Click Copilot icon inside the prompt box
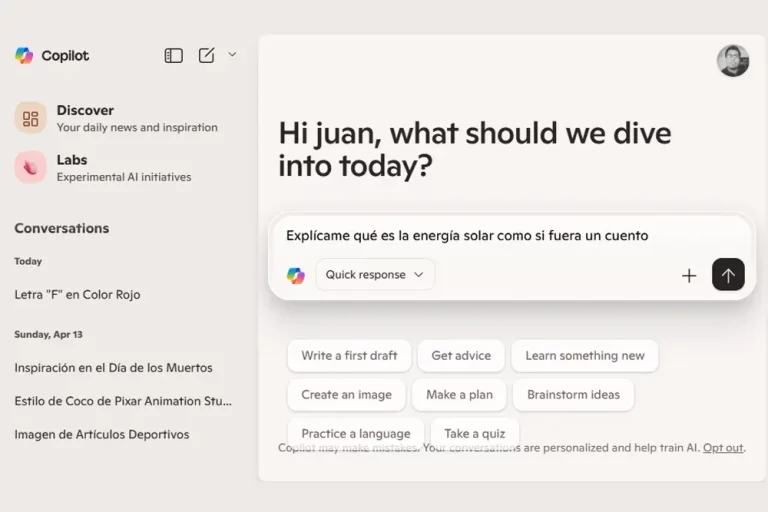The width and height of the screenshot is (768, 512). [296, 275]
